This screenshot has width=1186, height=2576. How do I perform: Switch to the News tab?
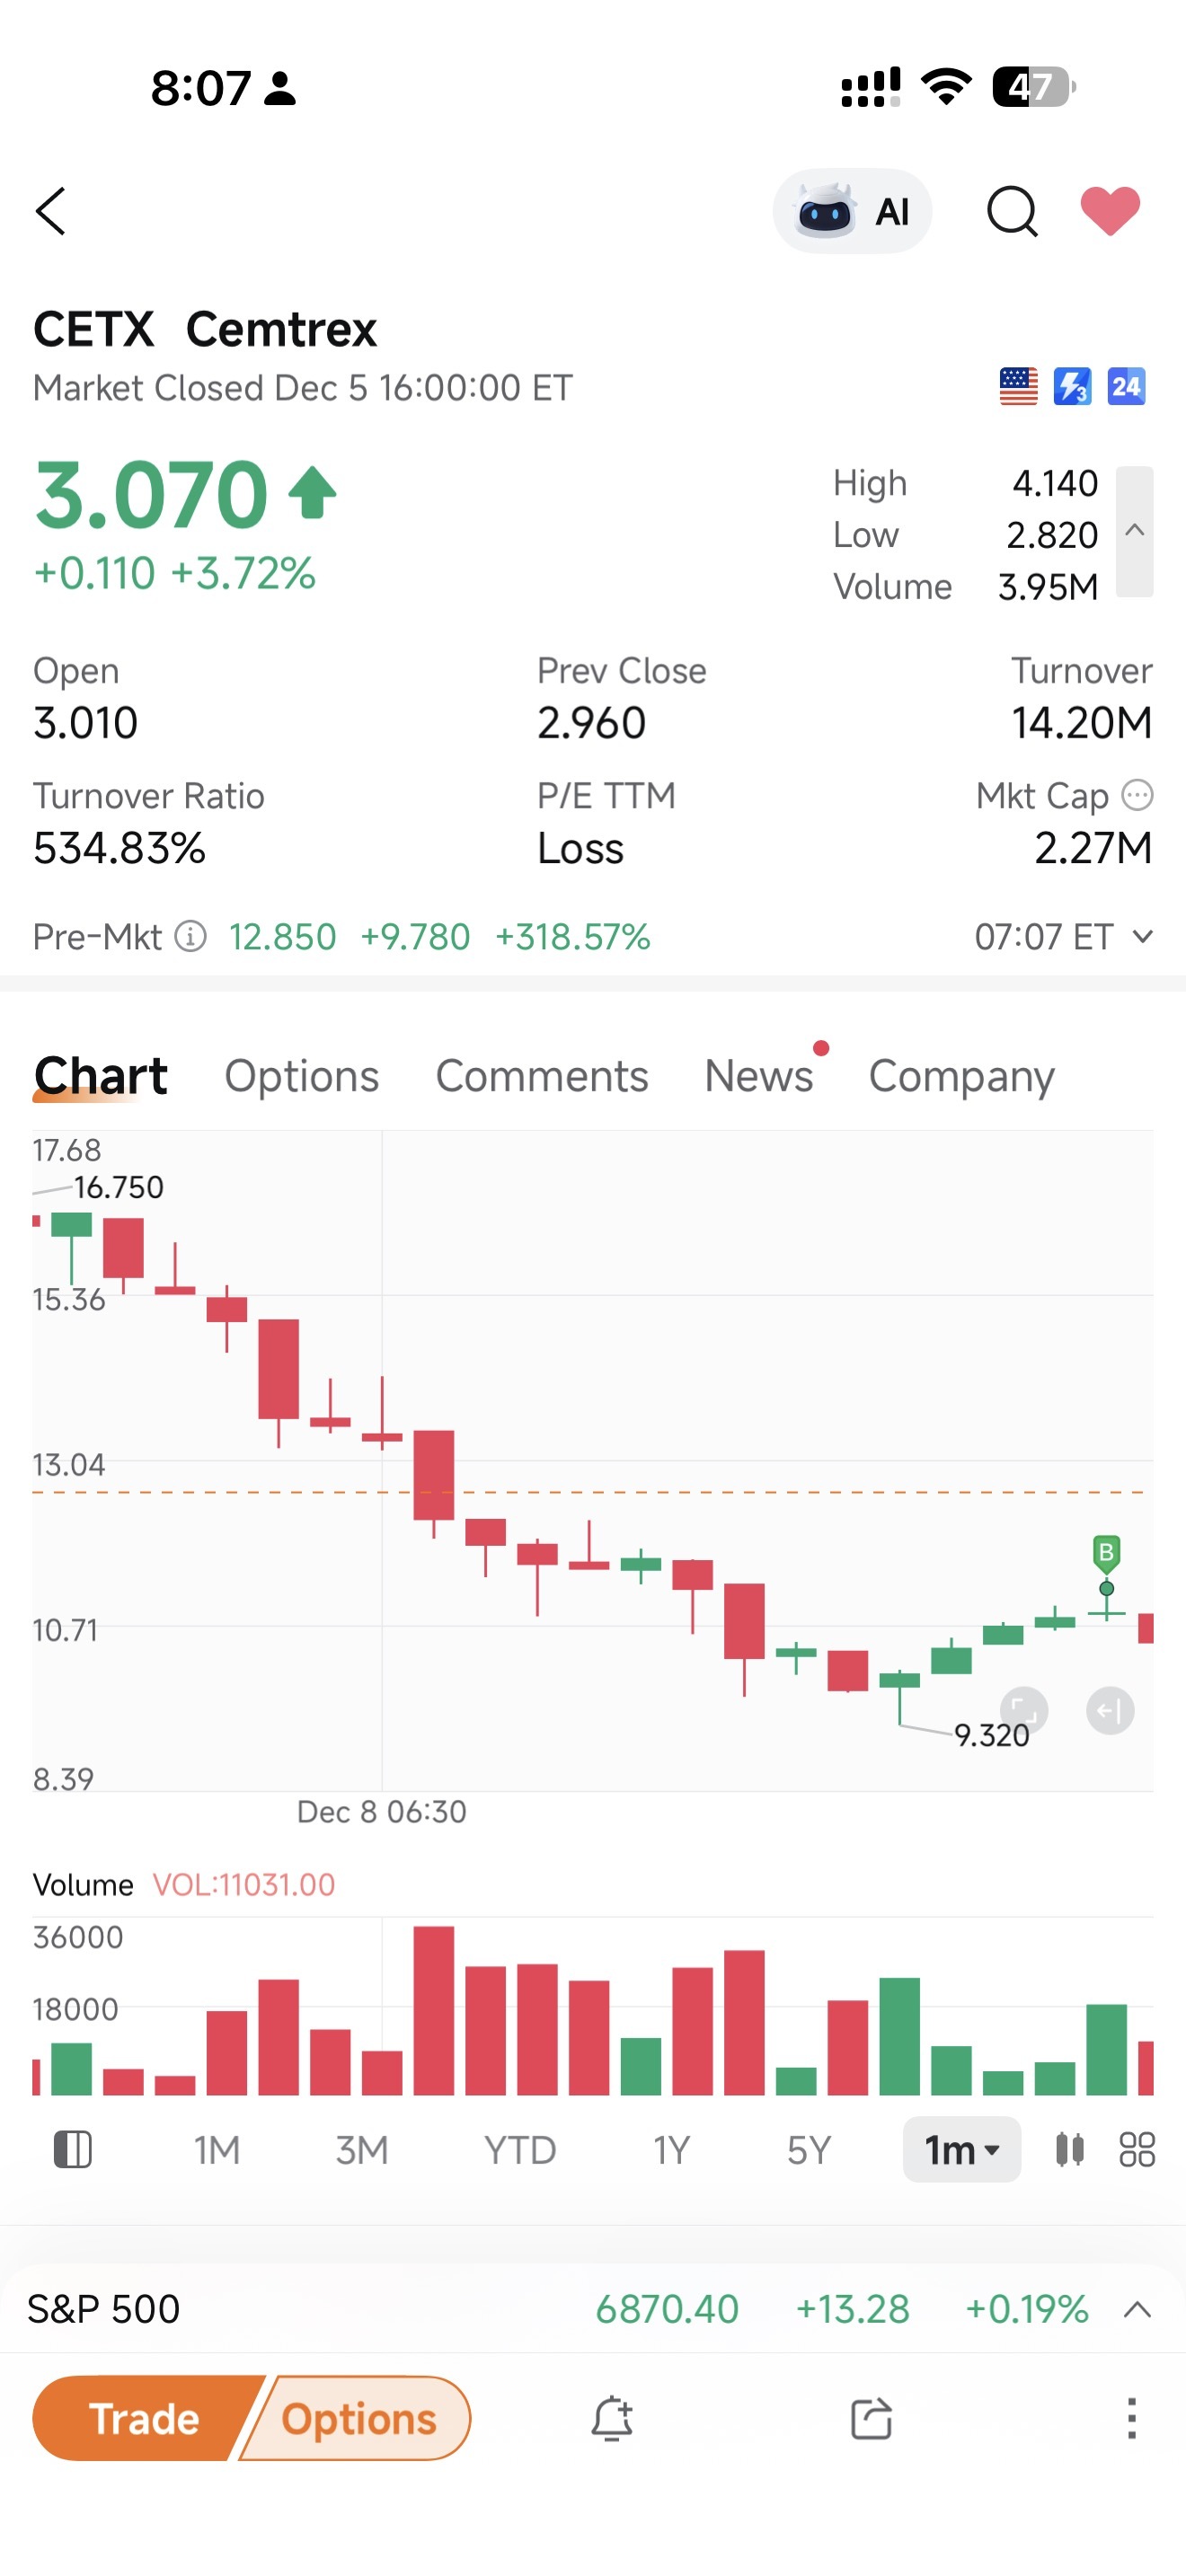(x=759, y=1076)
